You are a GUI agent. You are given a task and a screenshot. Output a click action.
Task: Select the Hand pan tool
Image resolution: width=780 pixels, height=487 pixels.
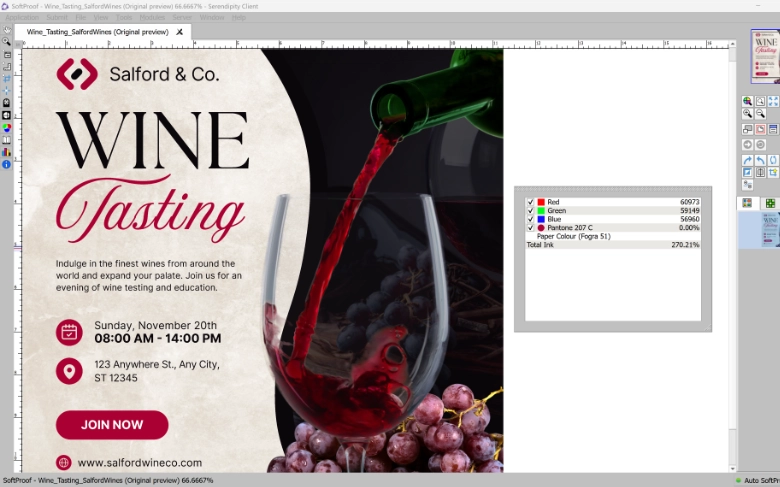coord(7,30)
